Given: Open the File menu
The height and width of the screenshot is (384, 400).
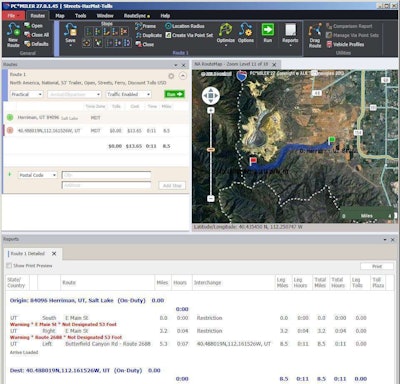Looking at the screenshot, I should 13,16.
